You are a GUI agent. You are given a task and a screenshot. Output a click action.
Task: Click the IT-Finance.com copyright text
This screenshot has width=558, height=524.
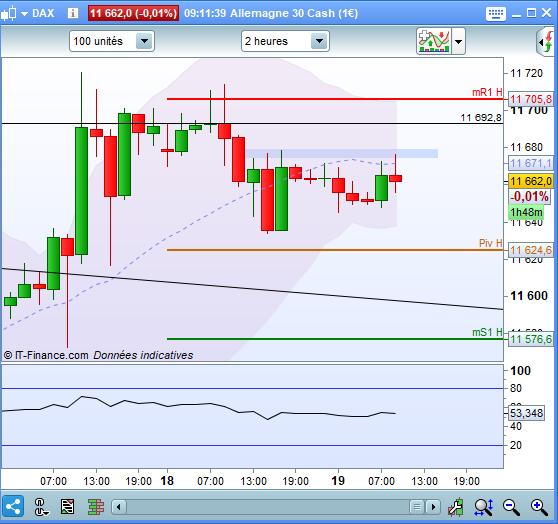coord(46,355)
